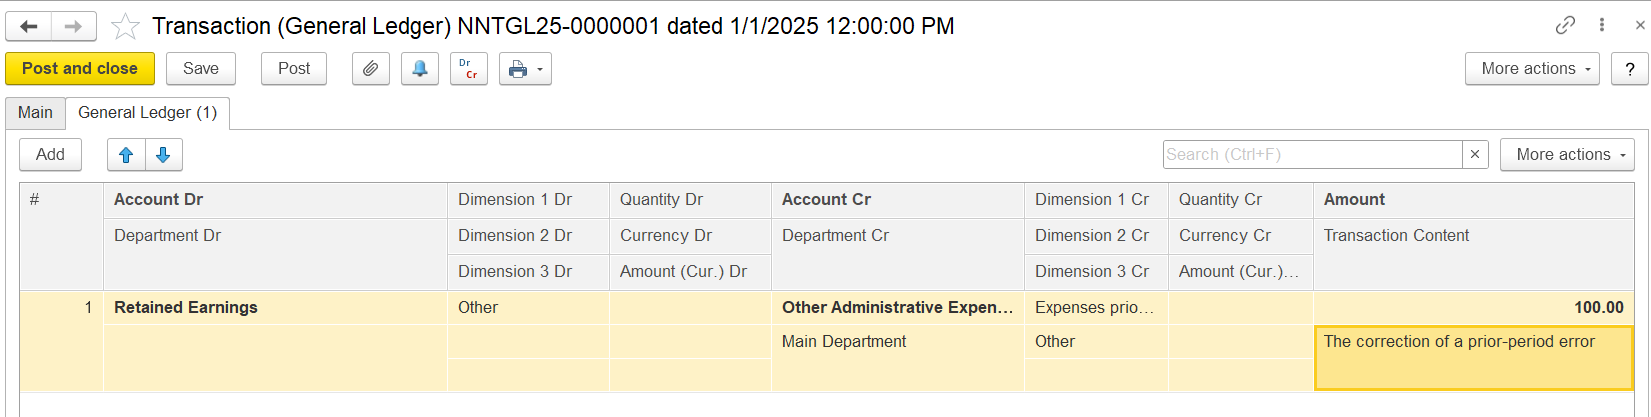Viewport: 1651px width, 417px height.
Task: Click the printer icon
Action: click(517, 69)
